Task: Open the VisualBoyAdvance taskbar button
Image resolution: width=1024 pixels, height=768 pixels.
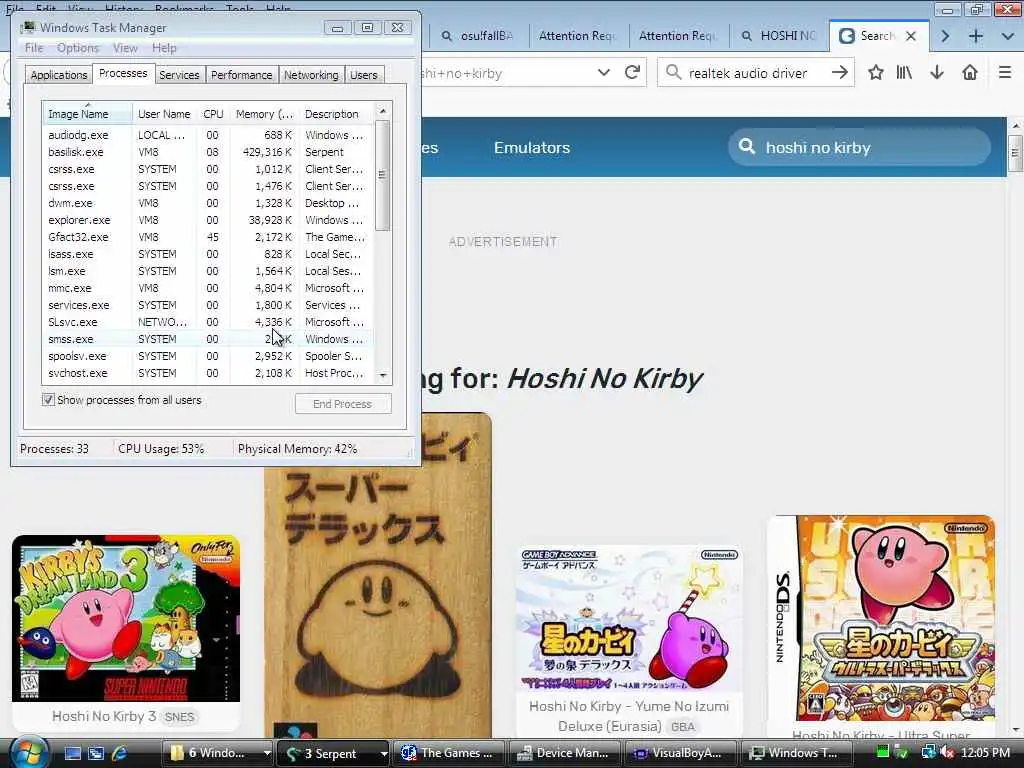Action: pyautogui.click(x=679, y=753)
